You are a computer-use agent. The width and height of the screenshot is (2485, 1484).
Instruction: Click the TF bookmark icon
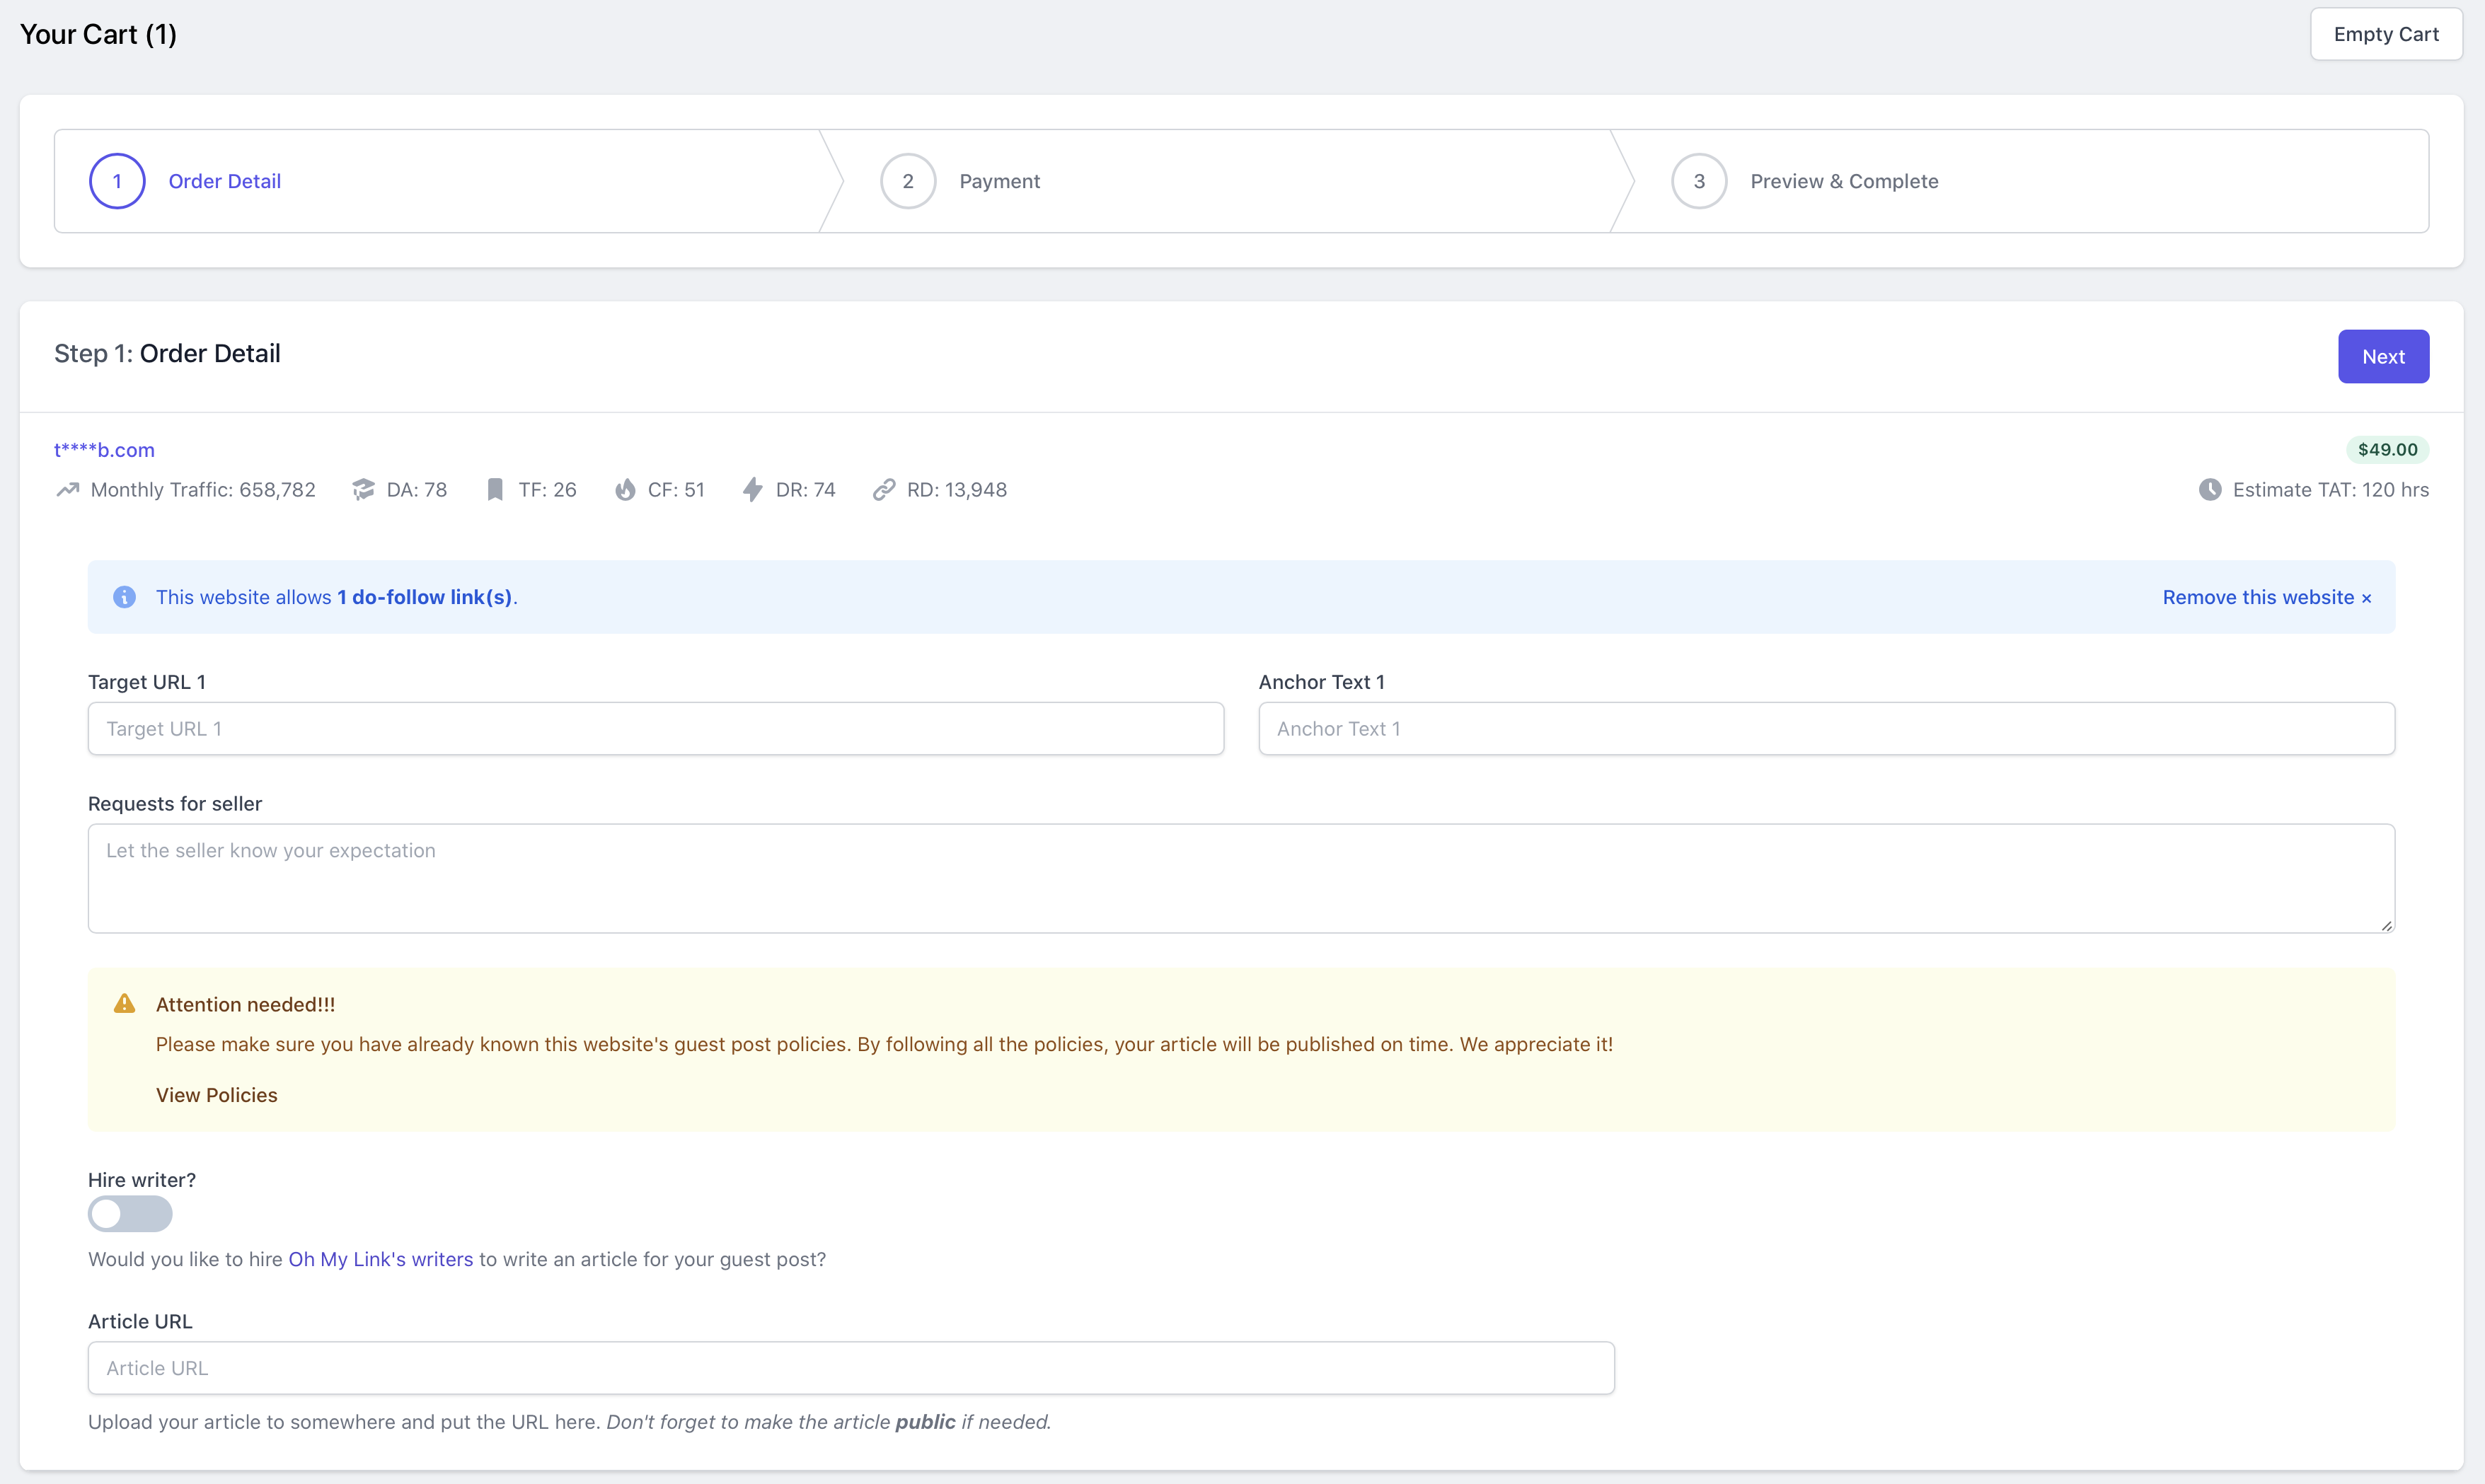(495, 490)
